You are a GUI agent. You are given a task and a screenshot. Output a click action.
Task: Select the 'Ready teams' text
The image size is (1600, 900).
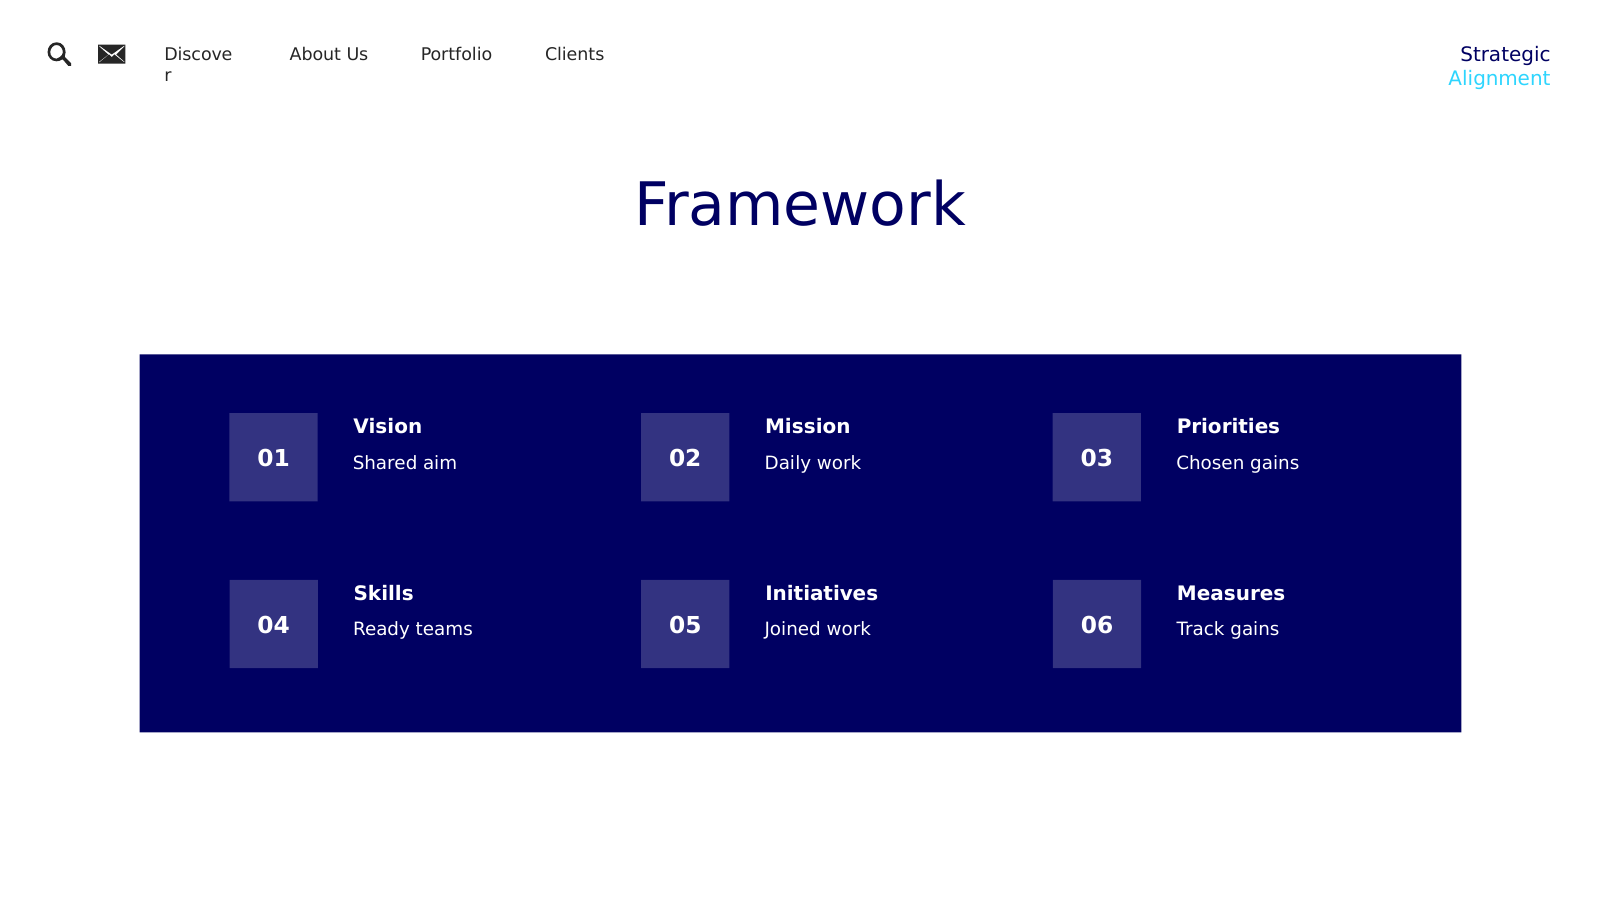(x=412, y=629)
